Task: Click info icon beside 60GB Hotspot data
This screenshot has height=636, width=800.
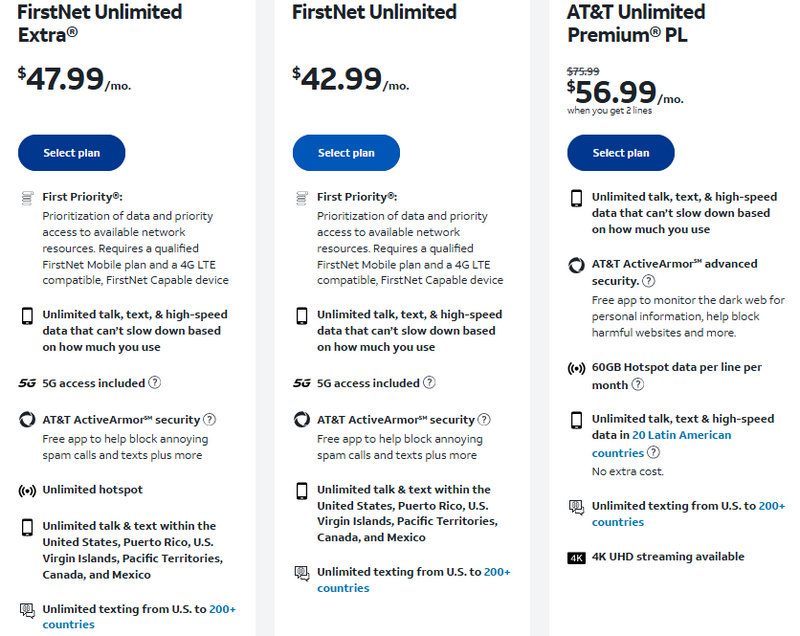Action: 638,385
